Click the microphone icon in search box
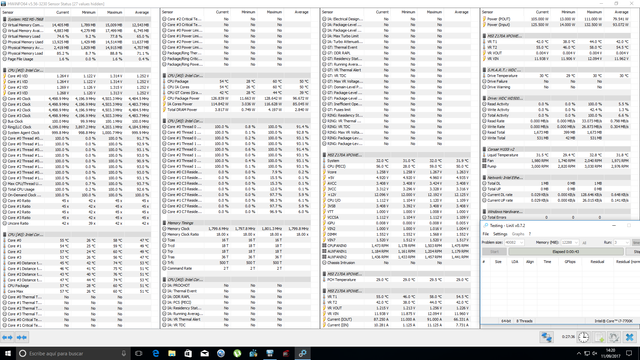The height and width of the screenshot is (360, 640). point(124,353)
